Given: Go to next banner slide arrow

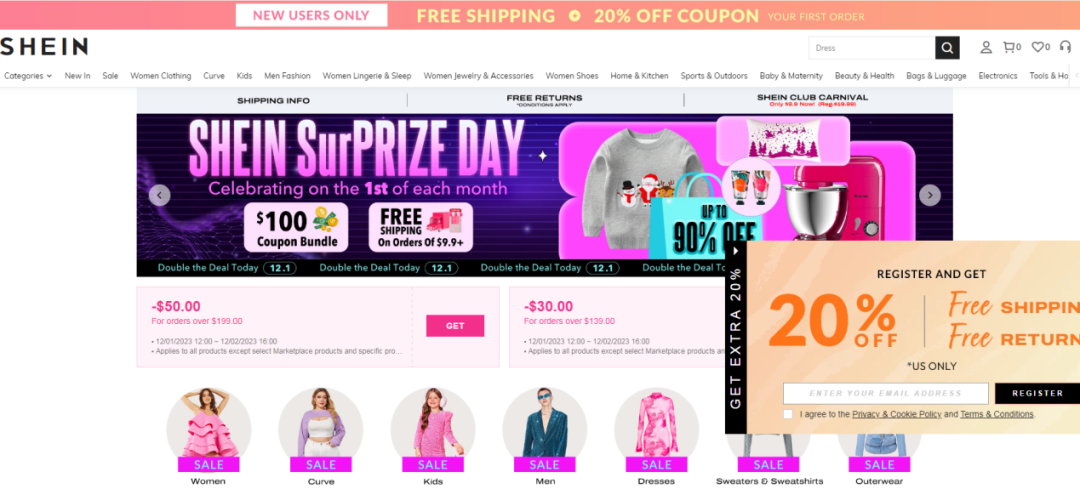Looking at the screenshot, I should pos(930,196).
